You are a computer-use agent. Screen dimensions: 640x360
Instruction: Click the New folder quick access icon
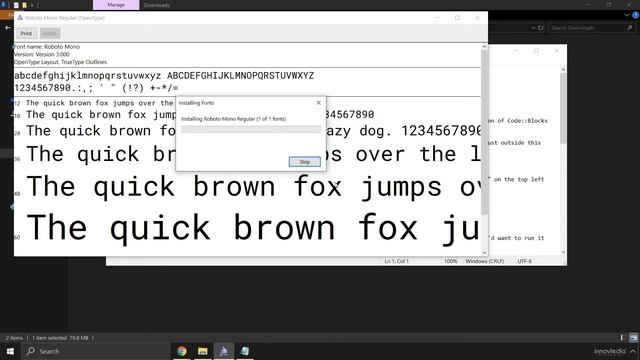pyautogui.click(x=24, y=5)
